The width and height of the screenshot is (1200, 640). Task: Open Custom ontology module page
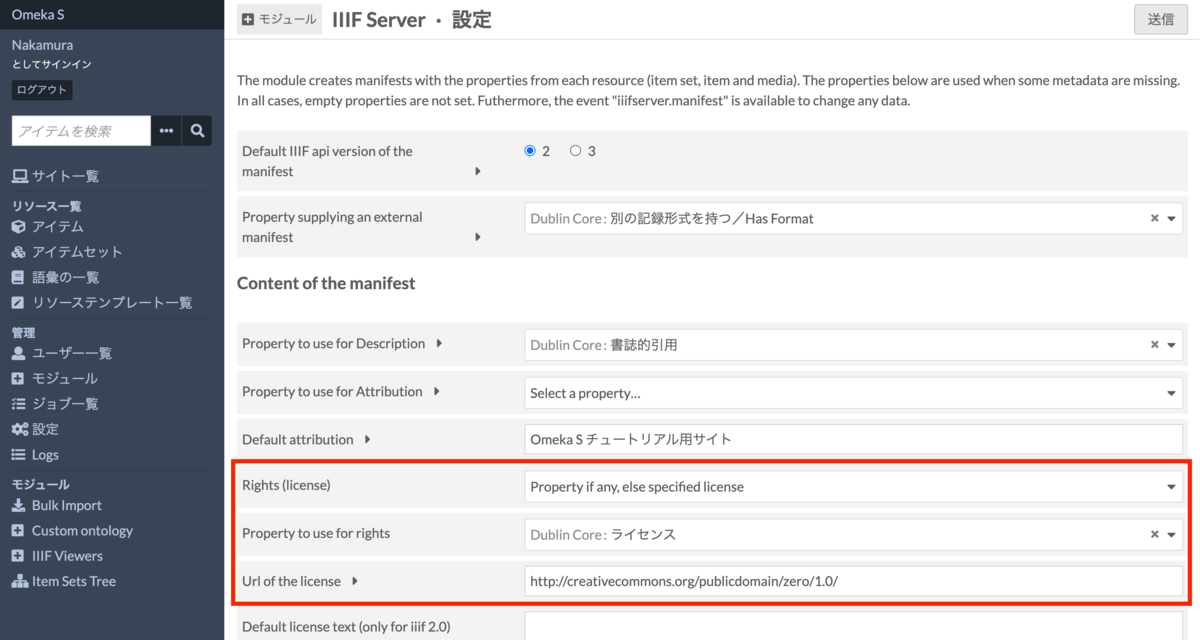click(82, 530)
